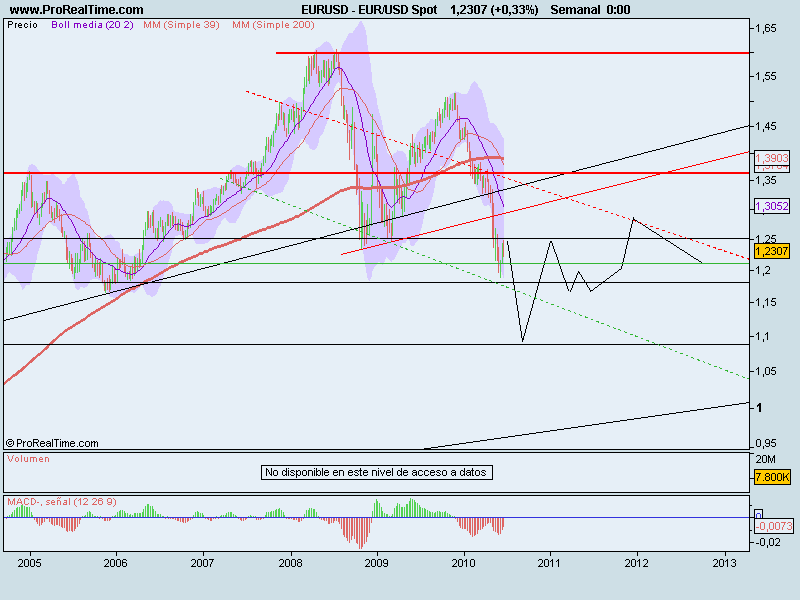The width and height of the screenshot is (800, 600).
Task: Click the MACD-, señal (12 26 9) label
Action: (x=62, y=502)
